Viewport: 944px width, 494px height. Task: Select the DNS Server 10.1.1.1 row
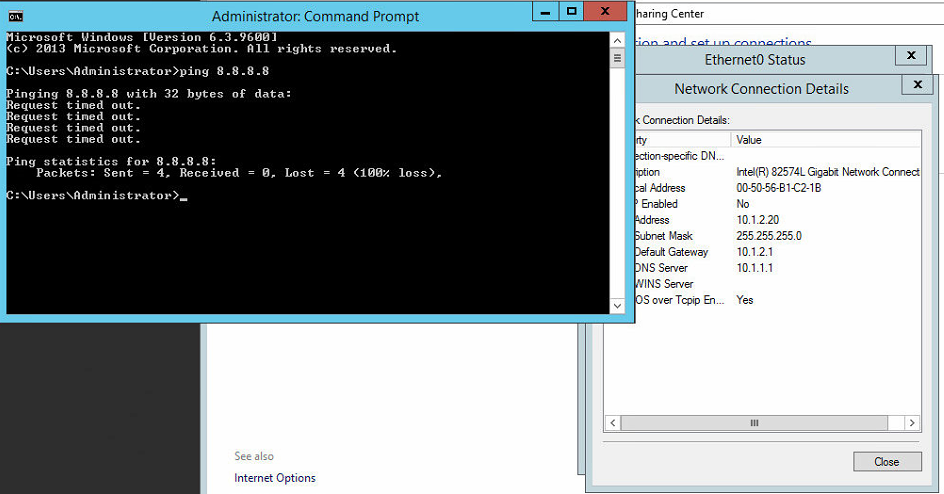tap(770, 268)
